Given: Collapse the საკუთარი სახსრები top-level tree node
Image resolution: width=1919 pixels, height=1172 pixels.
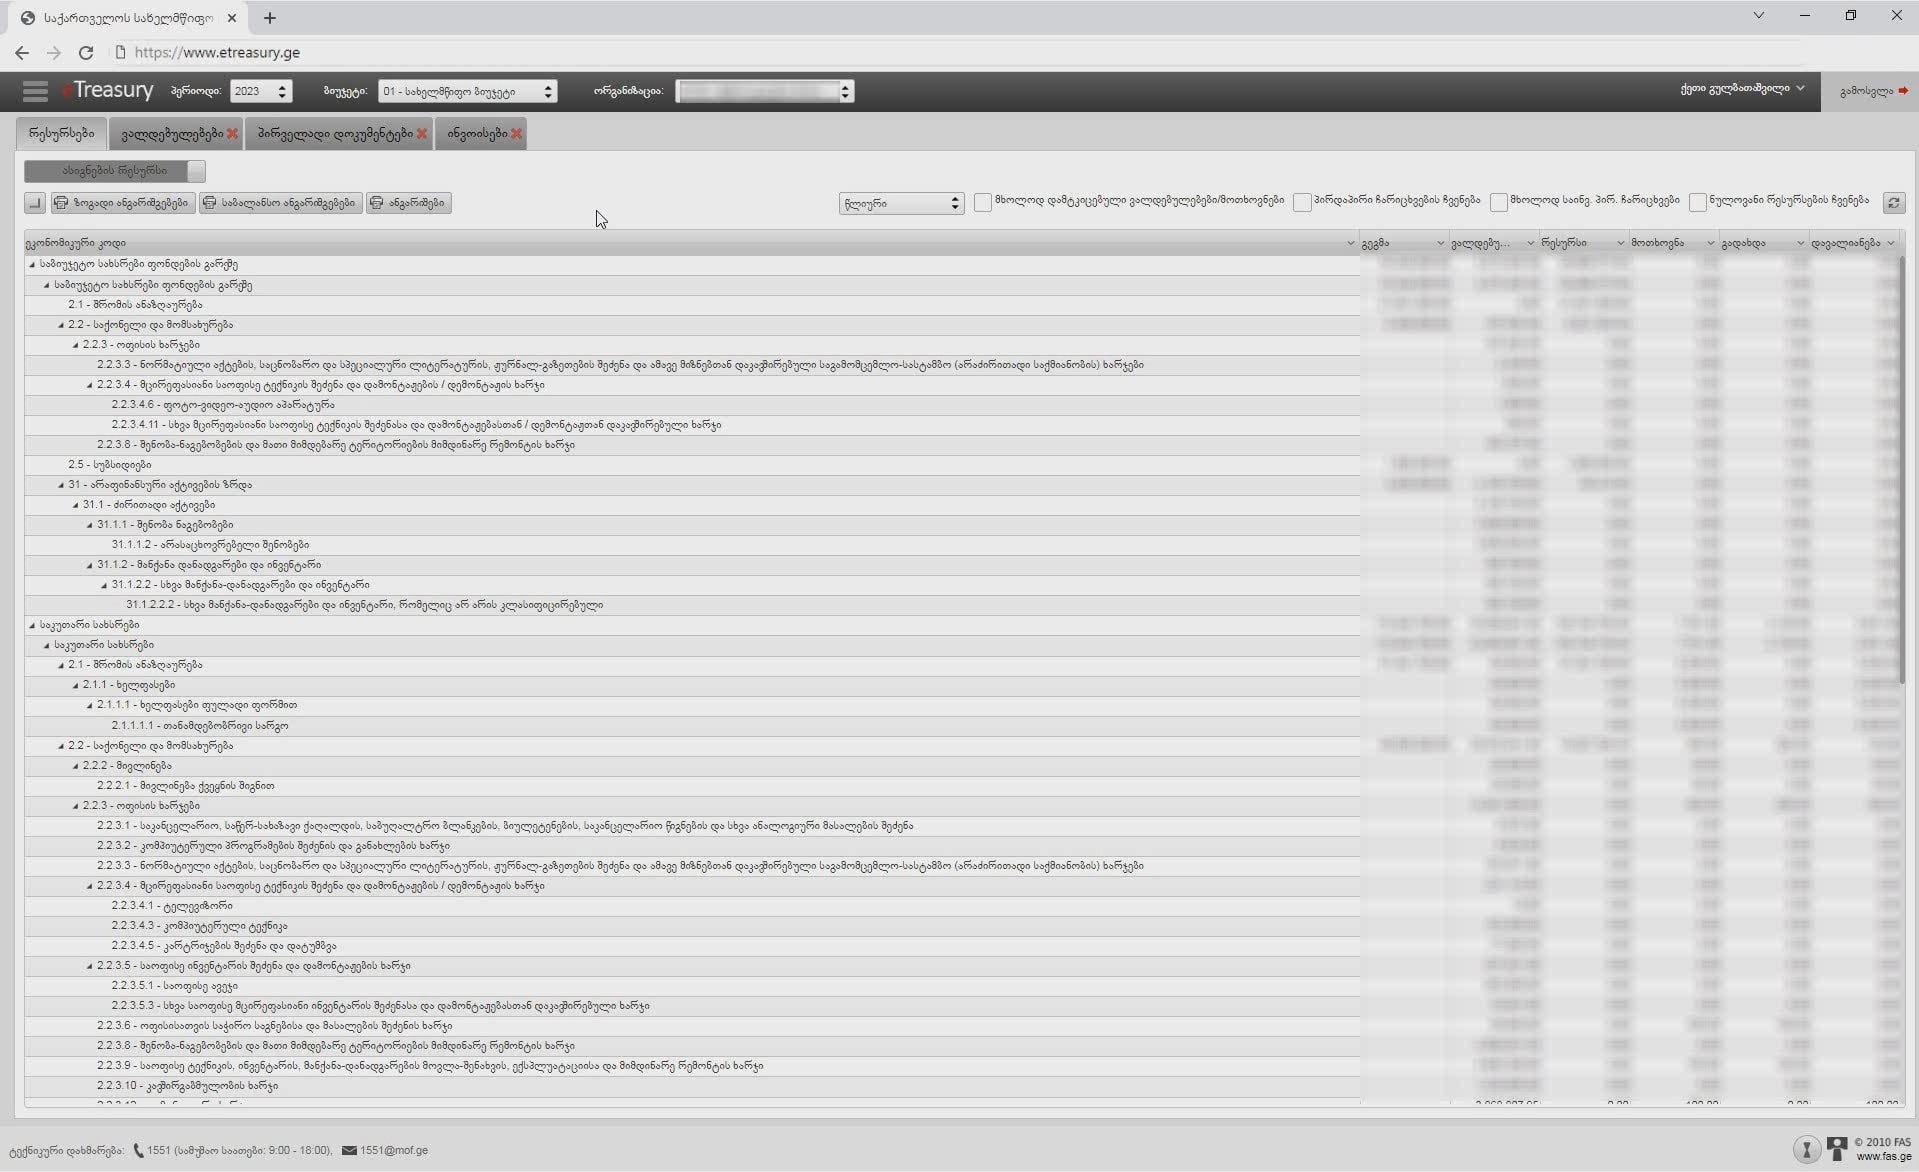Looking at the screenshot, I should 32,625.
